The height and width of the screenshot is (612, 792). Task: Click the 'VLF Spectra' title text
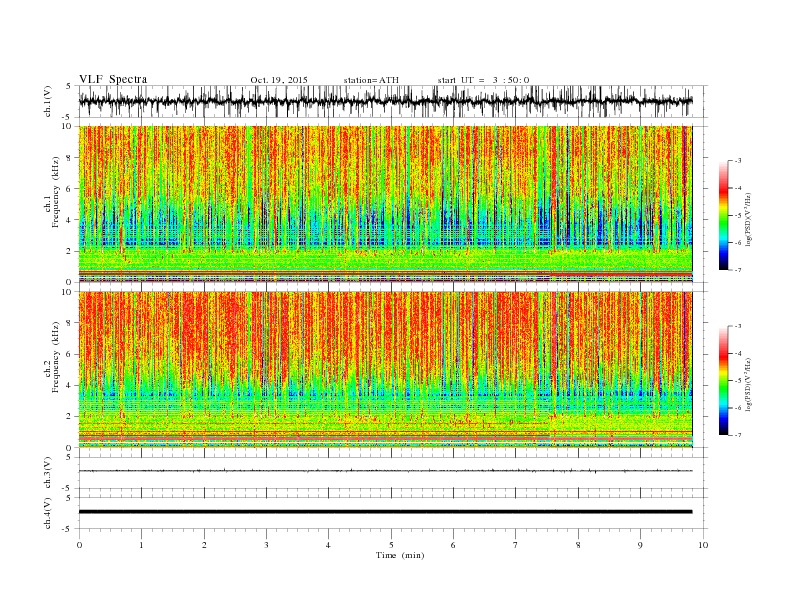(x=113, y=79)
